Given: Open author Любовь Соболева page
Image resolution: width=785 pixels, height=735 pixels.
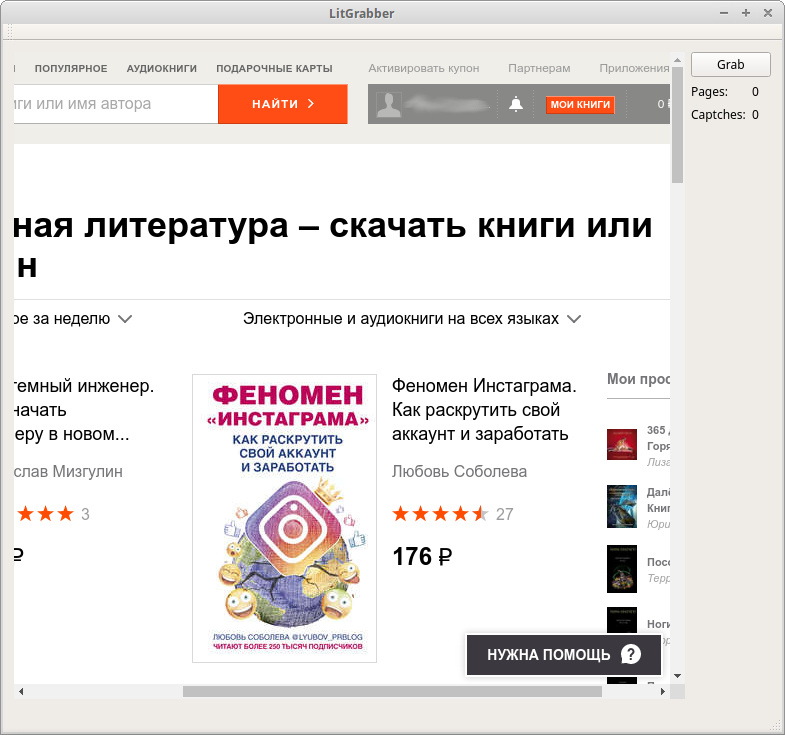Looking at the screenshot, I should tap(459, 471).
